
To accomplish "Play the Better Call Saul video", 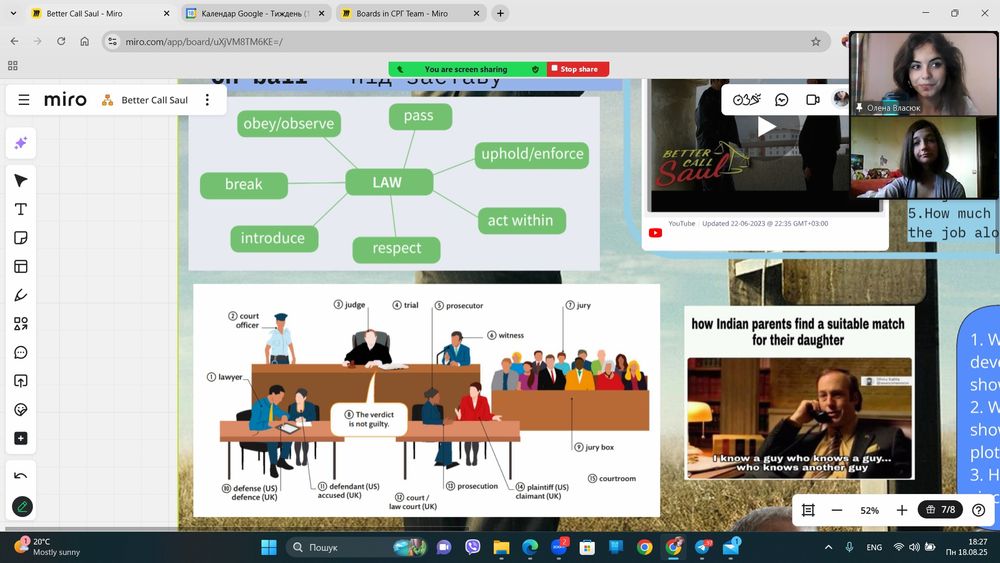I will pos(766,127).
